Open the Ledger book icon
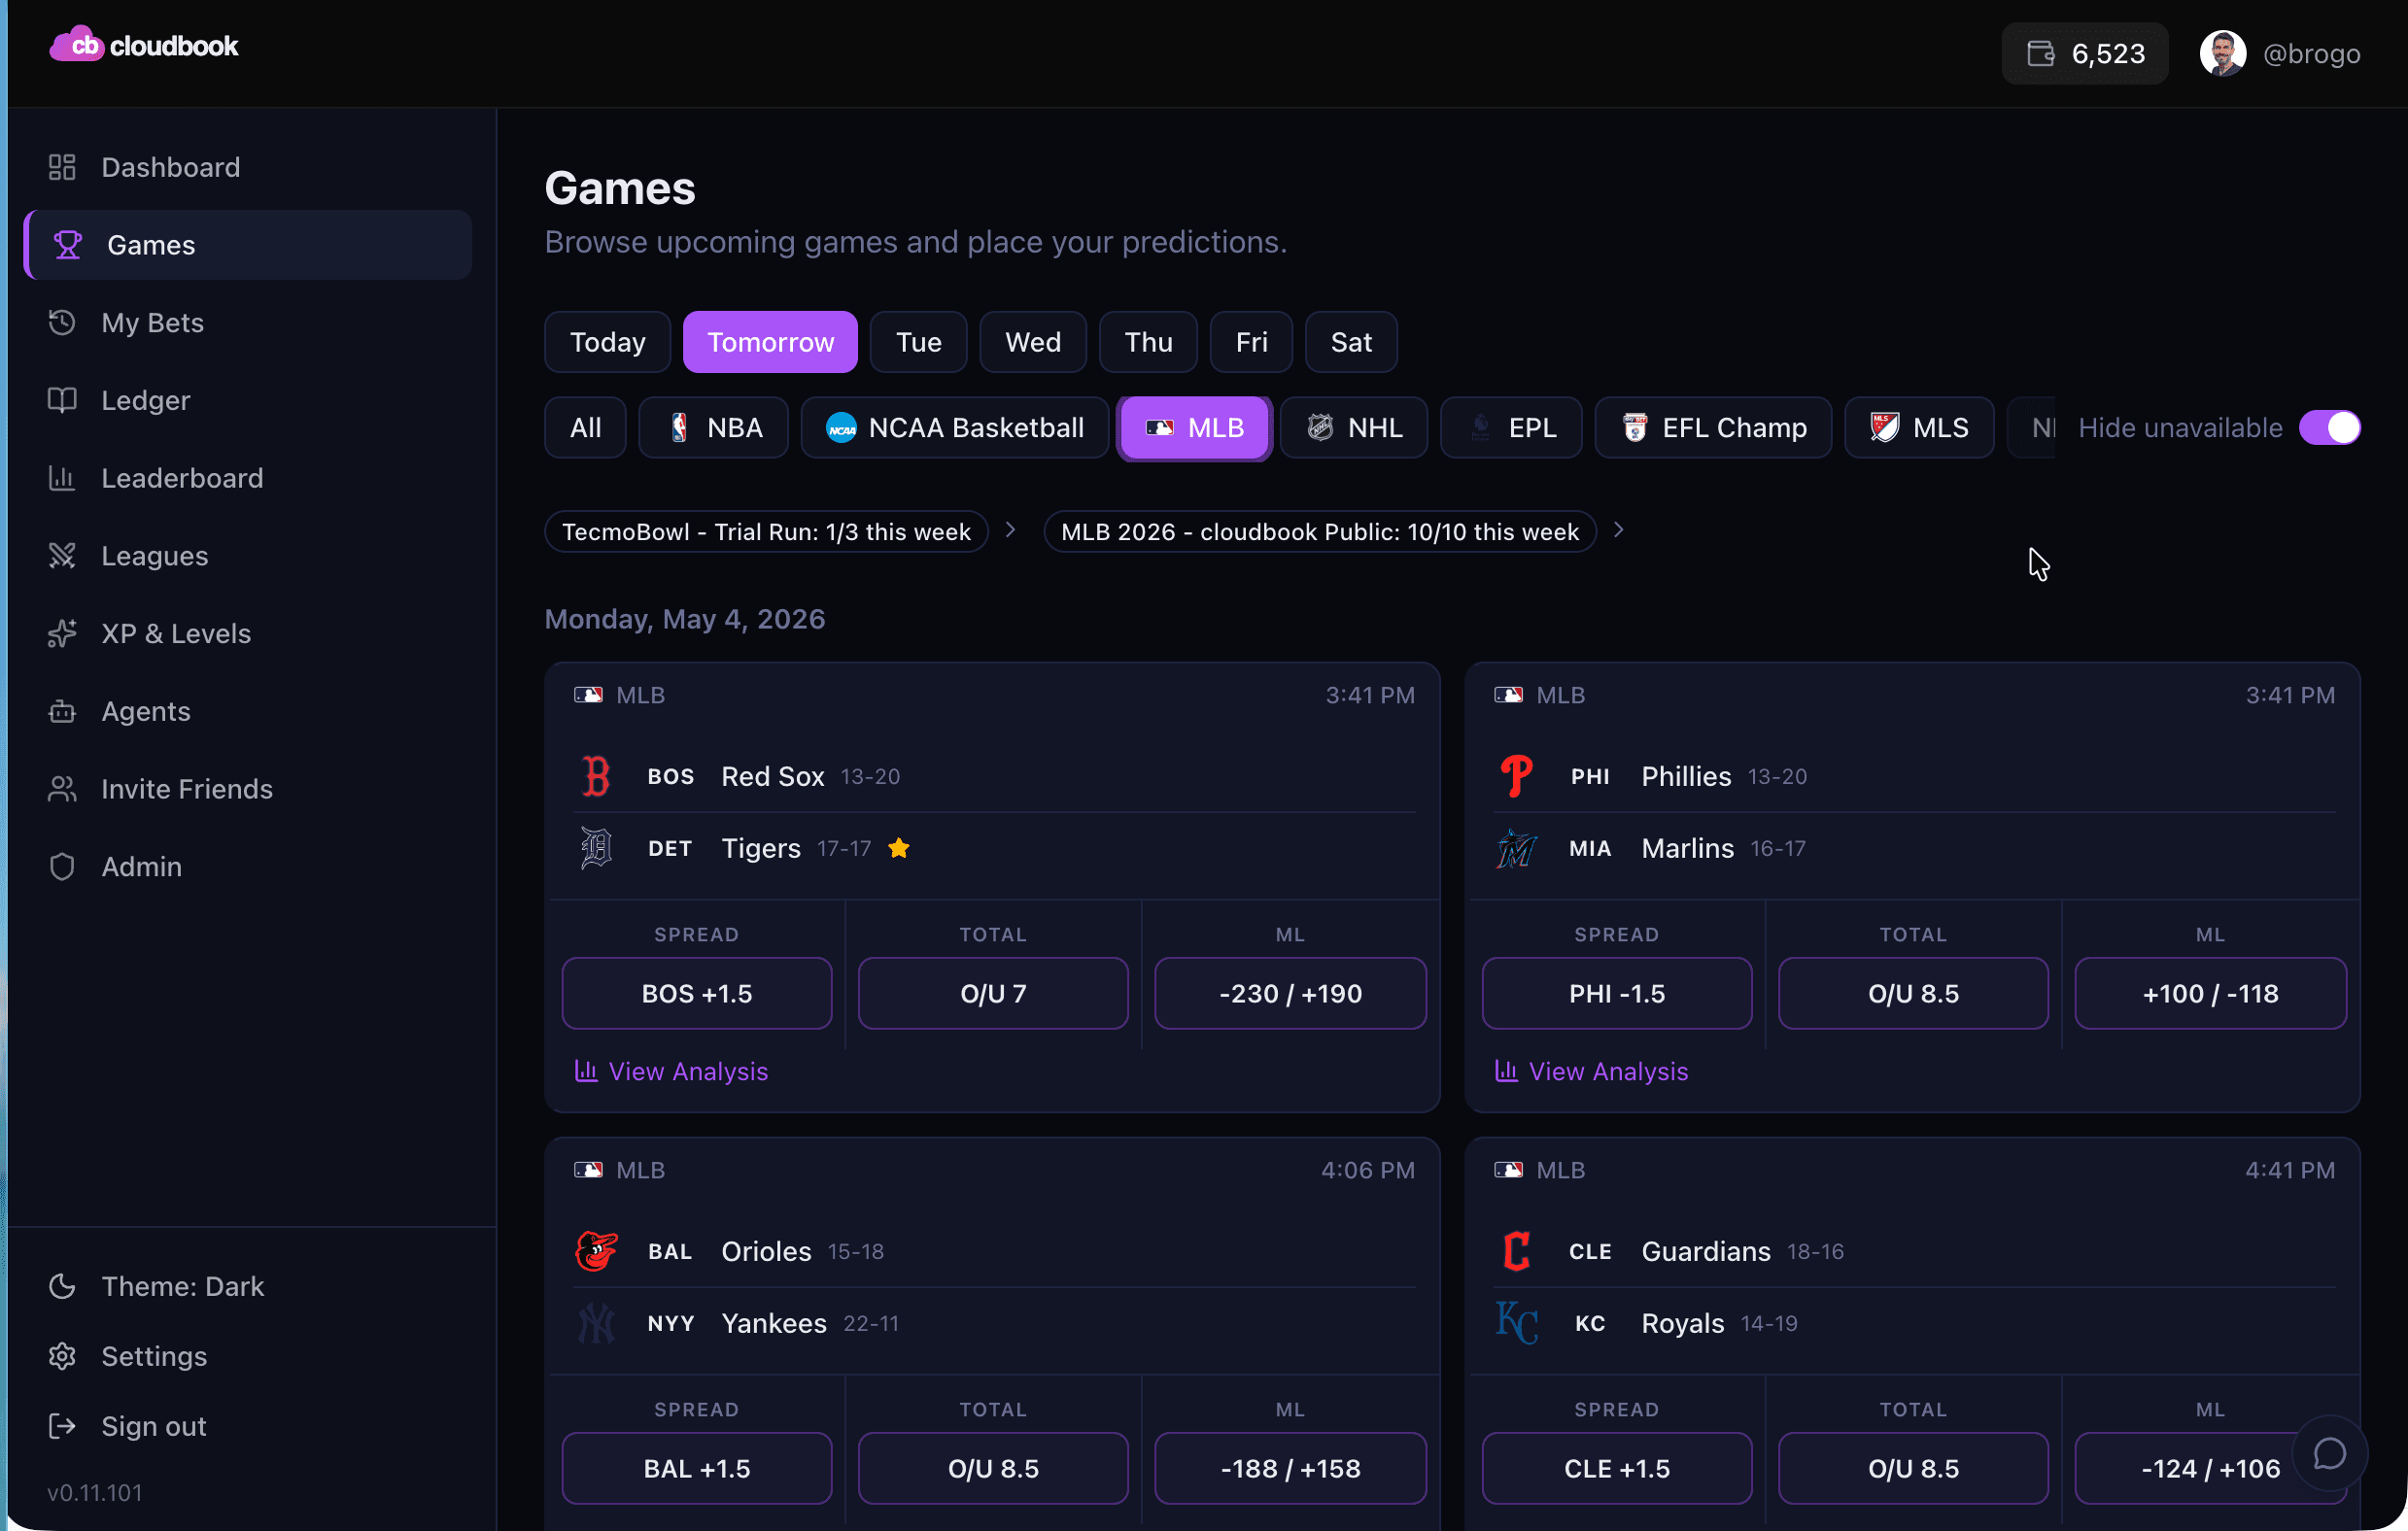 pyautogui.click(x=62, y=400)
